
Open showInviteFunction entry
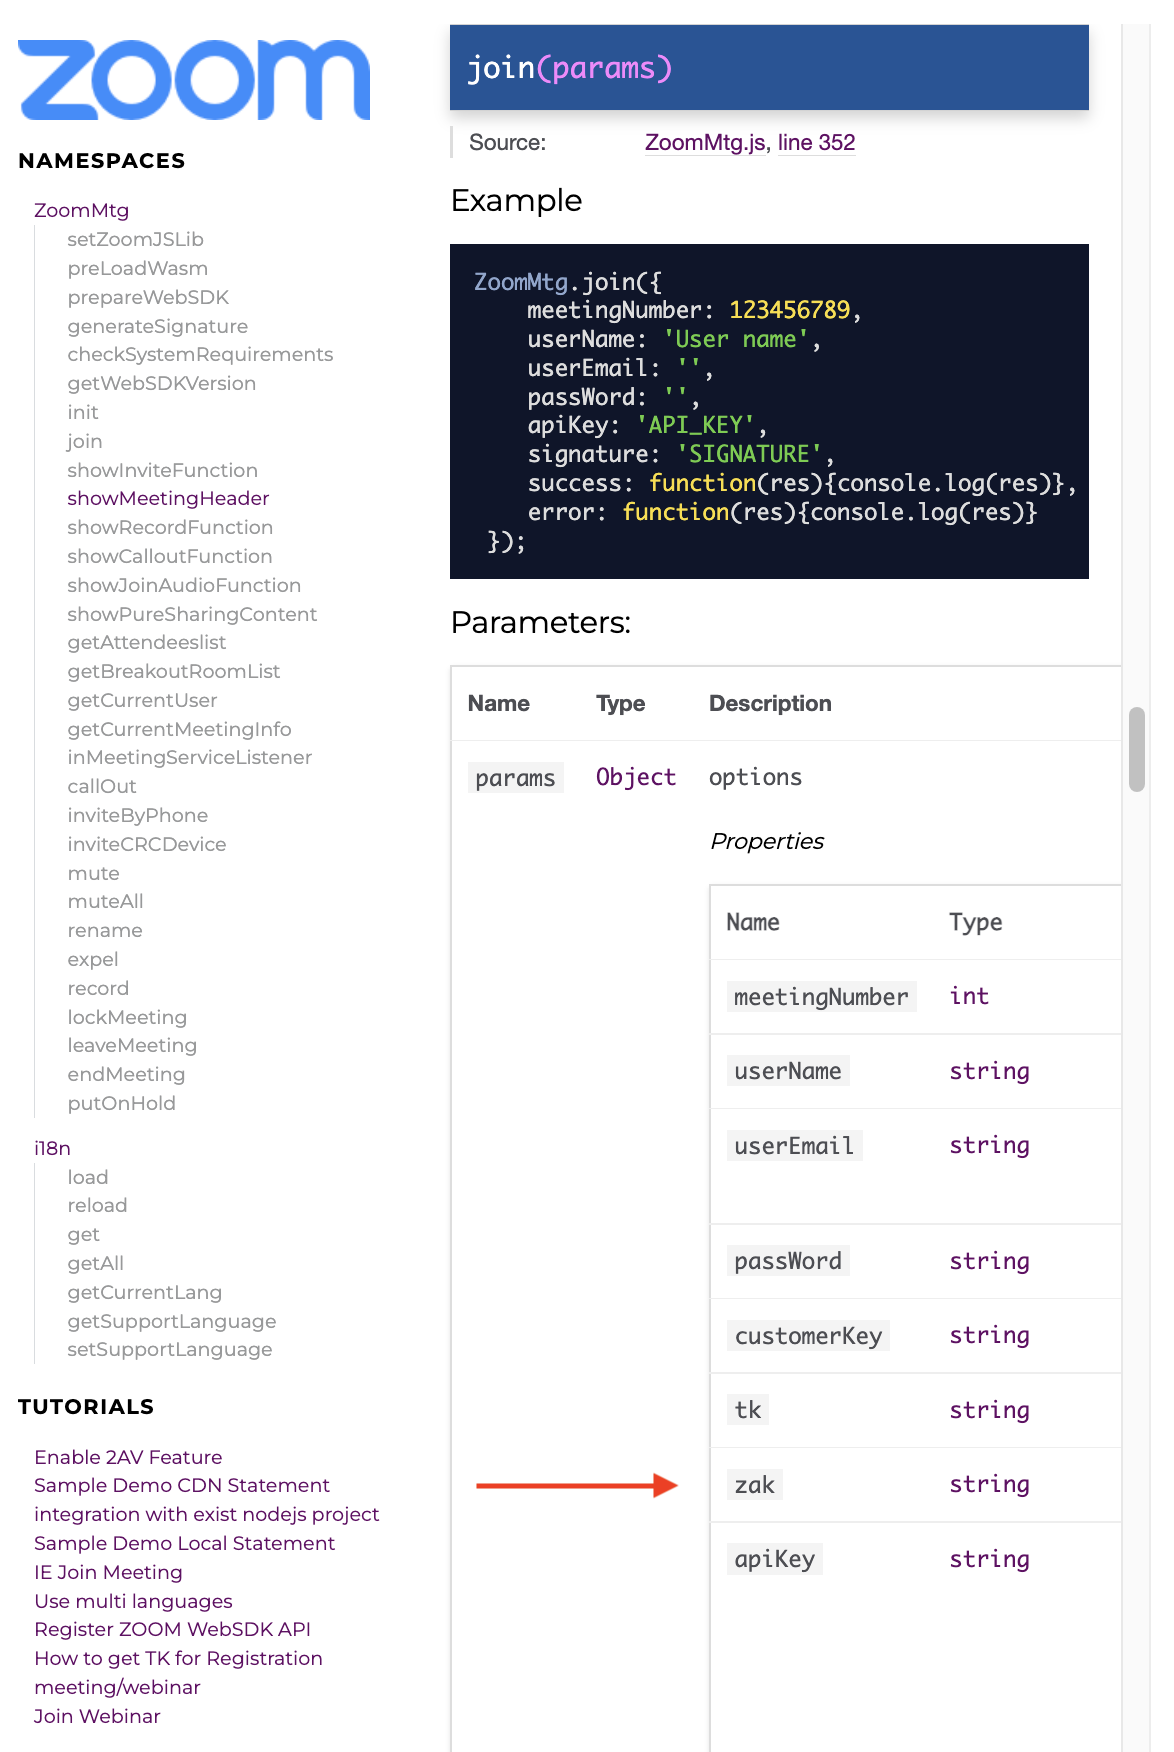pos(162,470)
